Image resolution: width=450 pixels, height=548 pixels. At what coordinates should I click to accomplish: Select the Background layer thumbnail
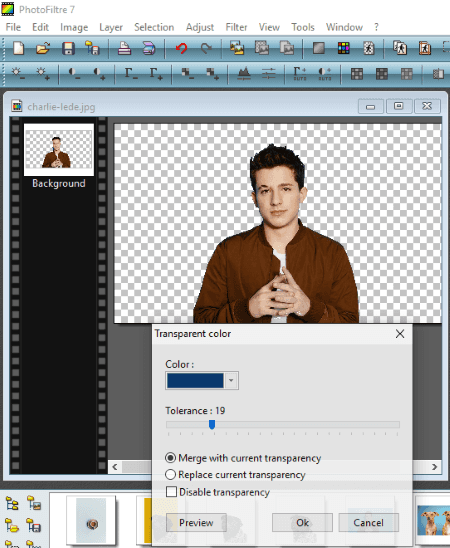click(x=59, y=150)
